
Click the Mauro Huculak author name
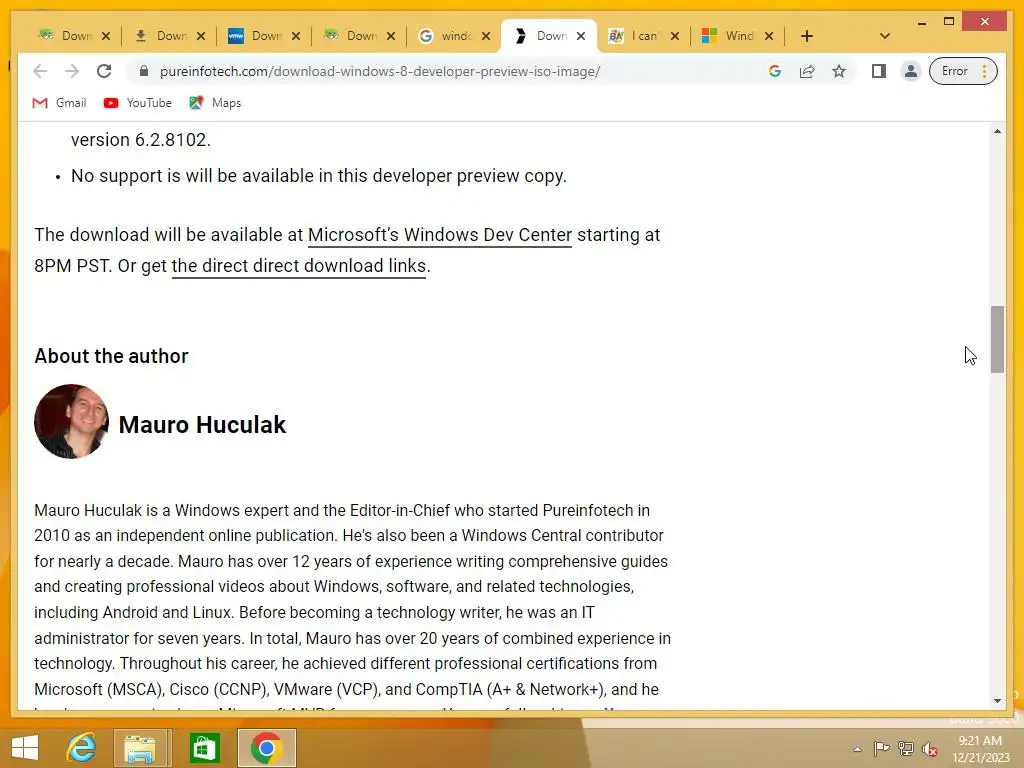pyautogui.click(x=202, y=424)
